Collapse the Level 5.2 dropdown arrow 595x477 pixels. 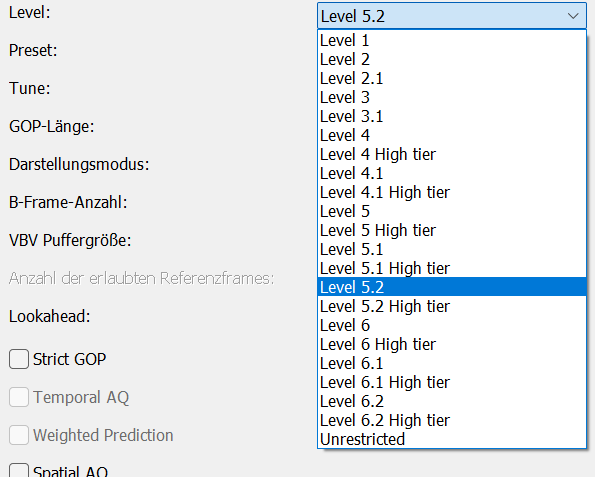coord(573,16)
